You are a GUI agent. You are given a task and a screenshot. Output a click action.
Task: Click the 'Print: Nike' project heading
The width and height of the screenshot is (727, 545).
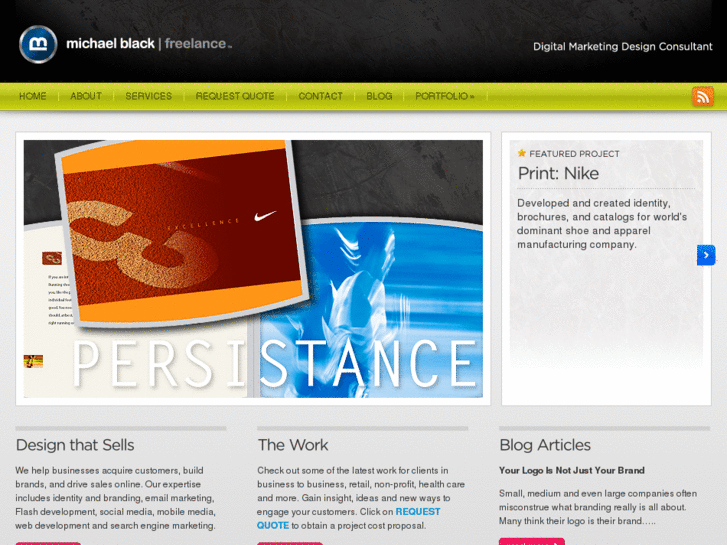click(558, 173)
